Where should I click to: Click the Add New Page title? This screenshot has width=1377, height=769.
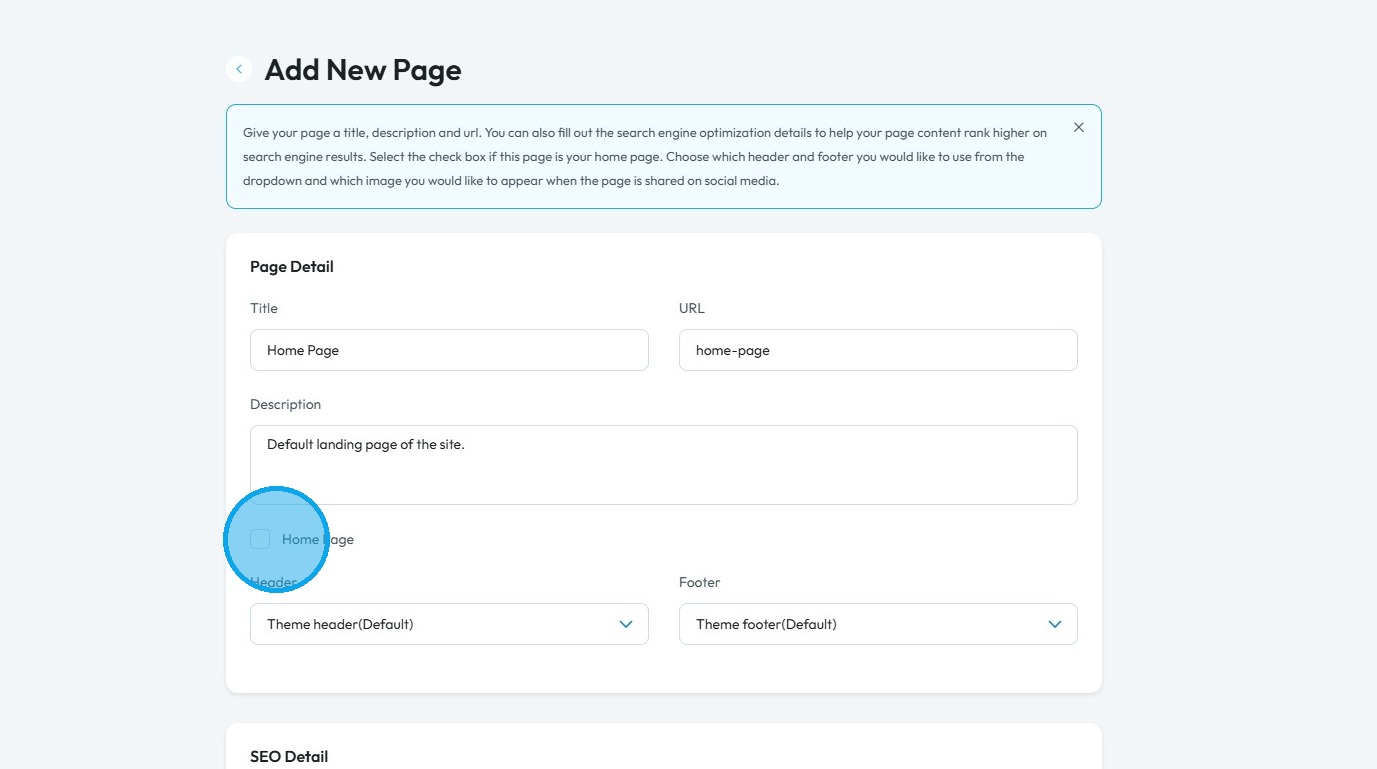pos(363,70)
